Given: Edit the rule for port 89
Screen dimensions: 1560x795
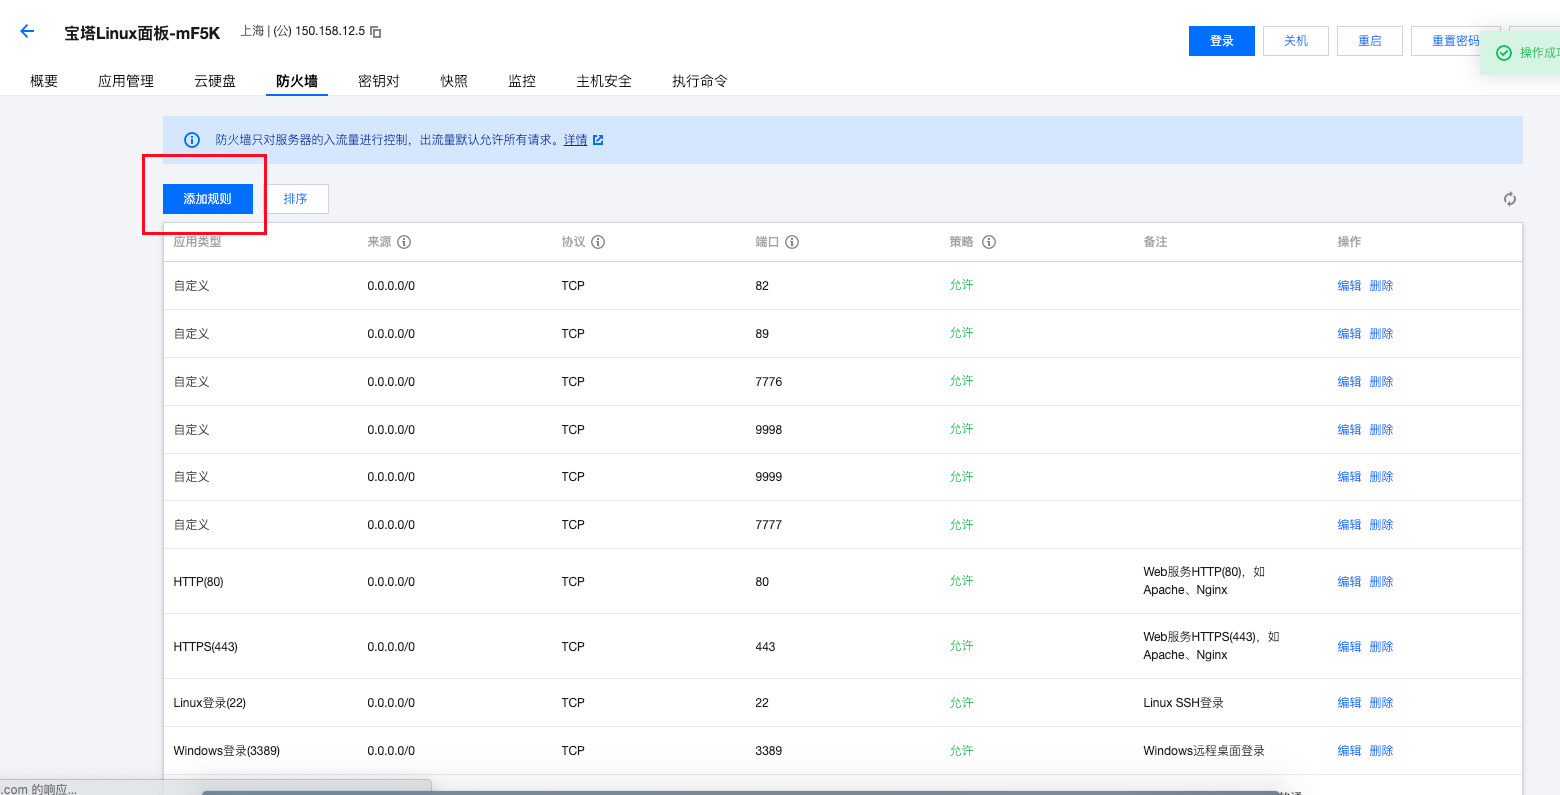Looking at the screenshot, I should [1349, 334].
